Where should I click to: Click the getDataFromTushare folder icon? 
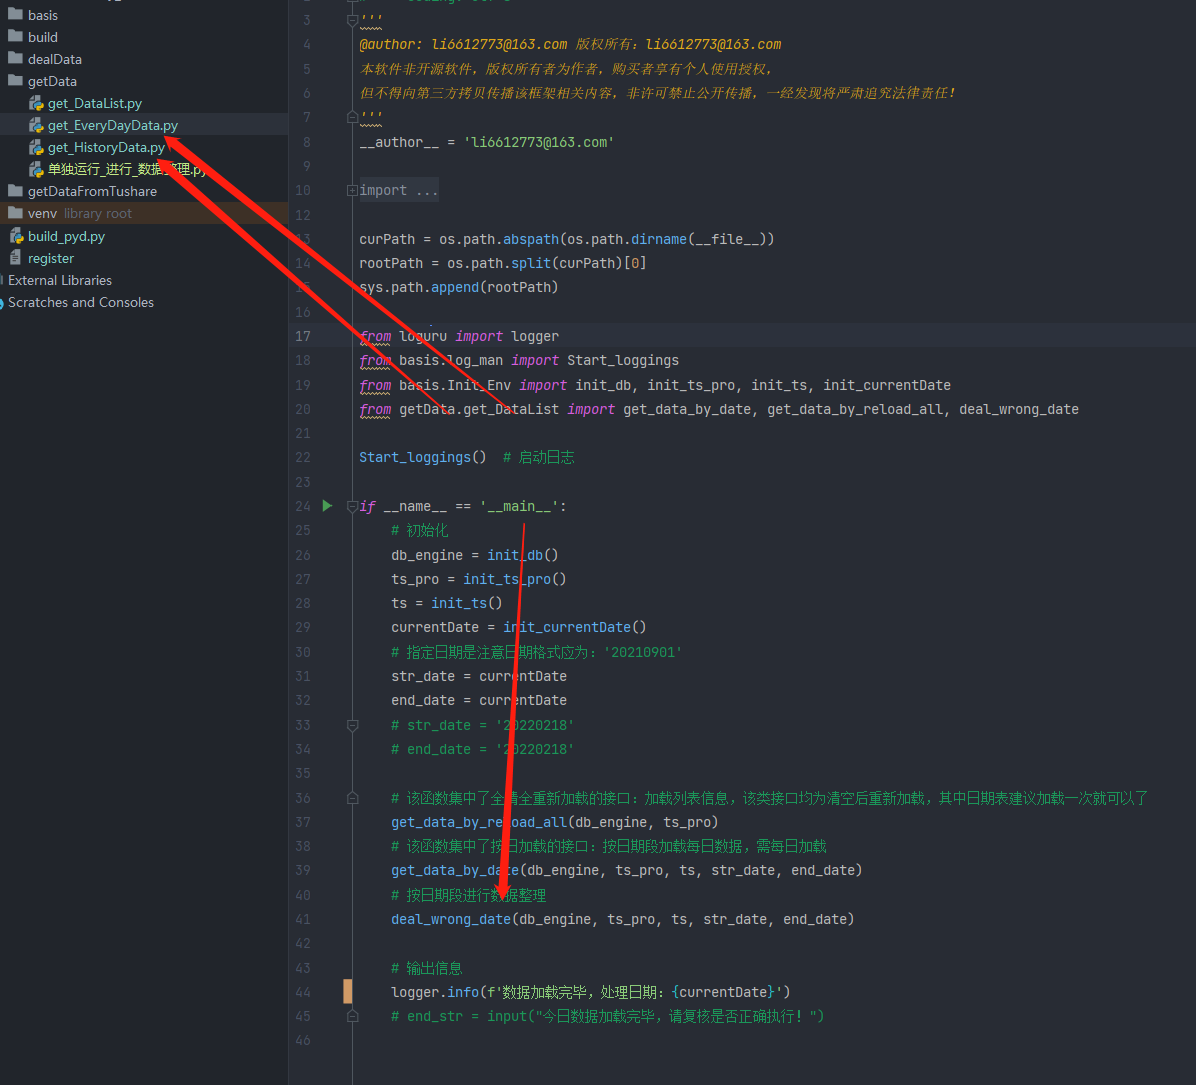pos(15,191)
